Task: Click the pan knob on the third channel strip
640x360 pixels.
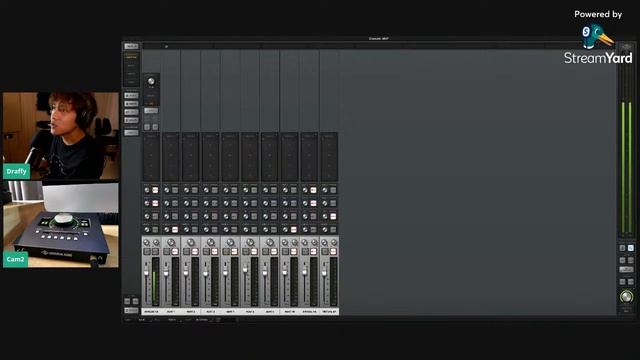Action: pos(191,242)
